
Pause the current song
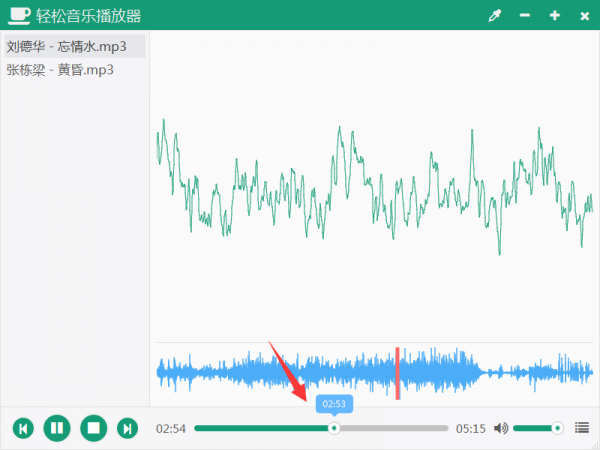57,428
